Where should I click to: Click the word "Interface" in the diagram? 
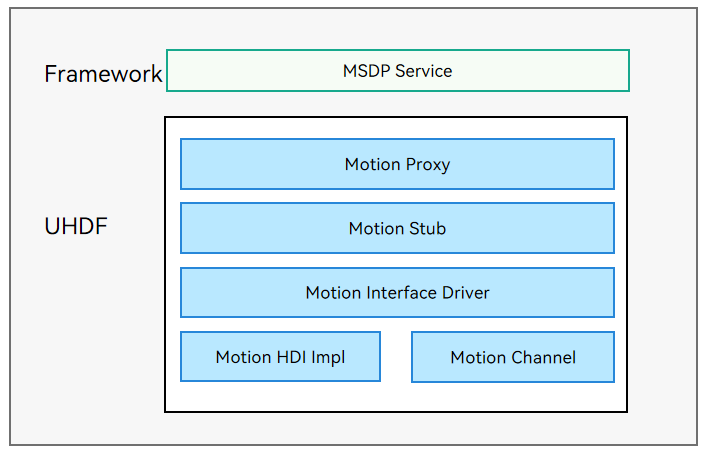click(406, 293)
